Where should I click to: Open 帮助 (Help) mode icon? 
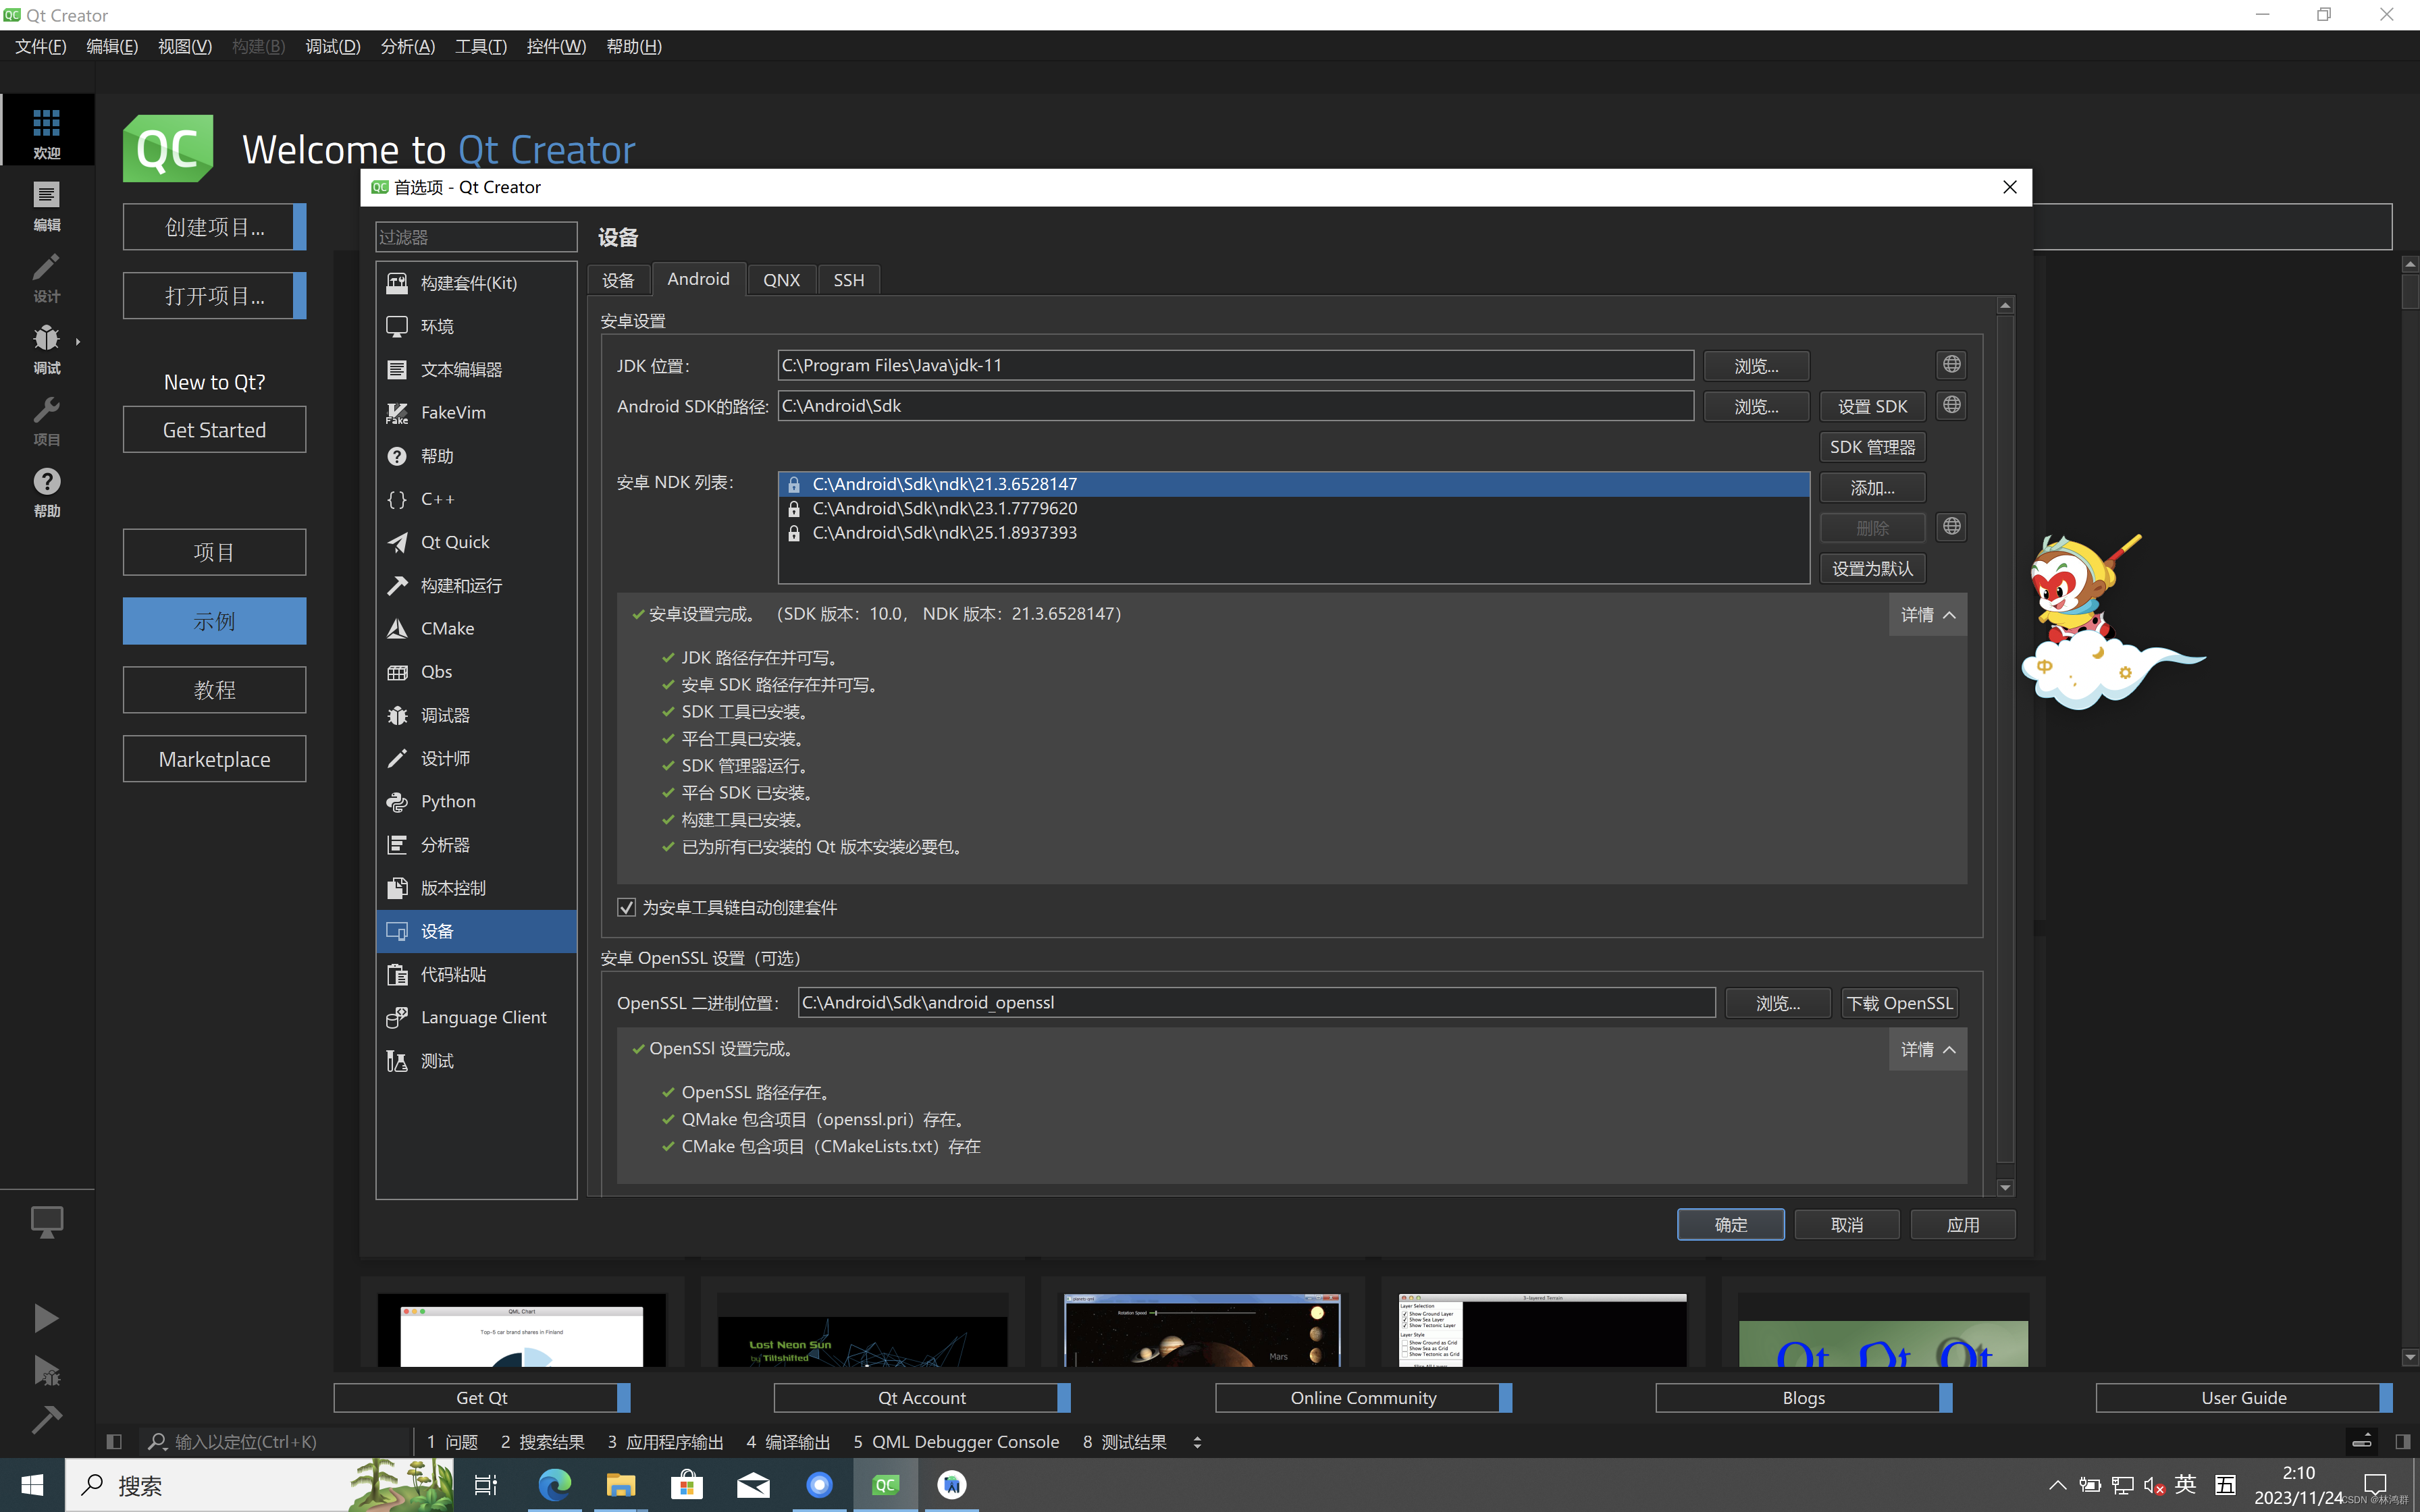coord(47,493)
